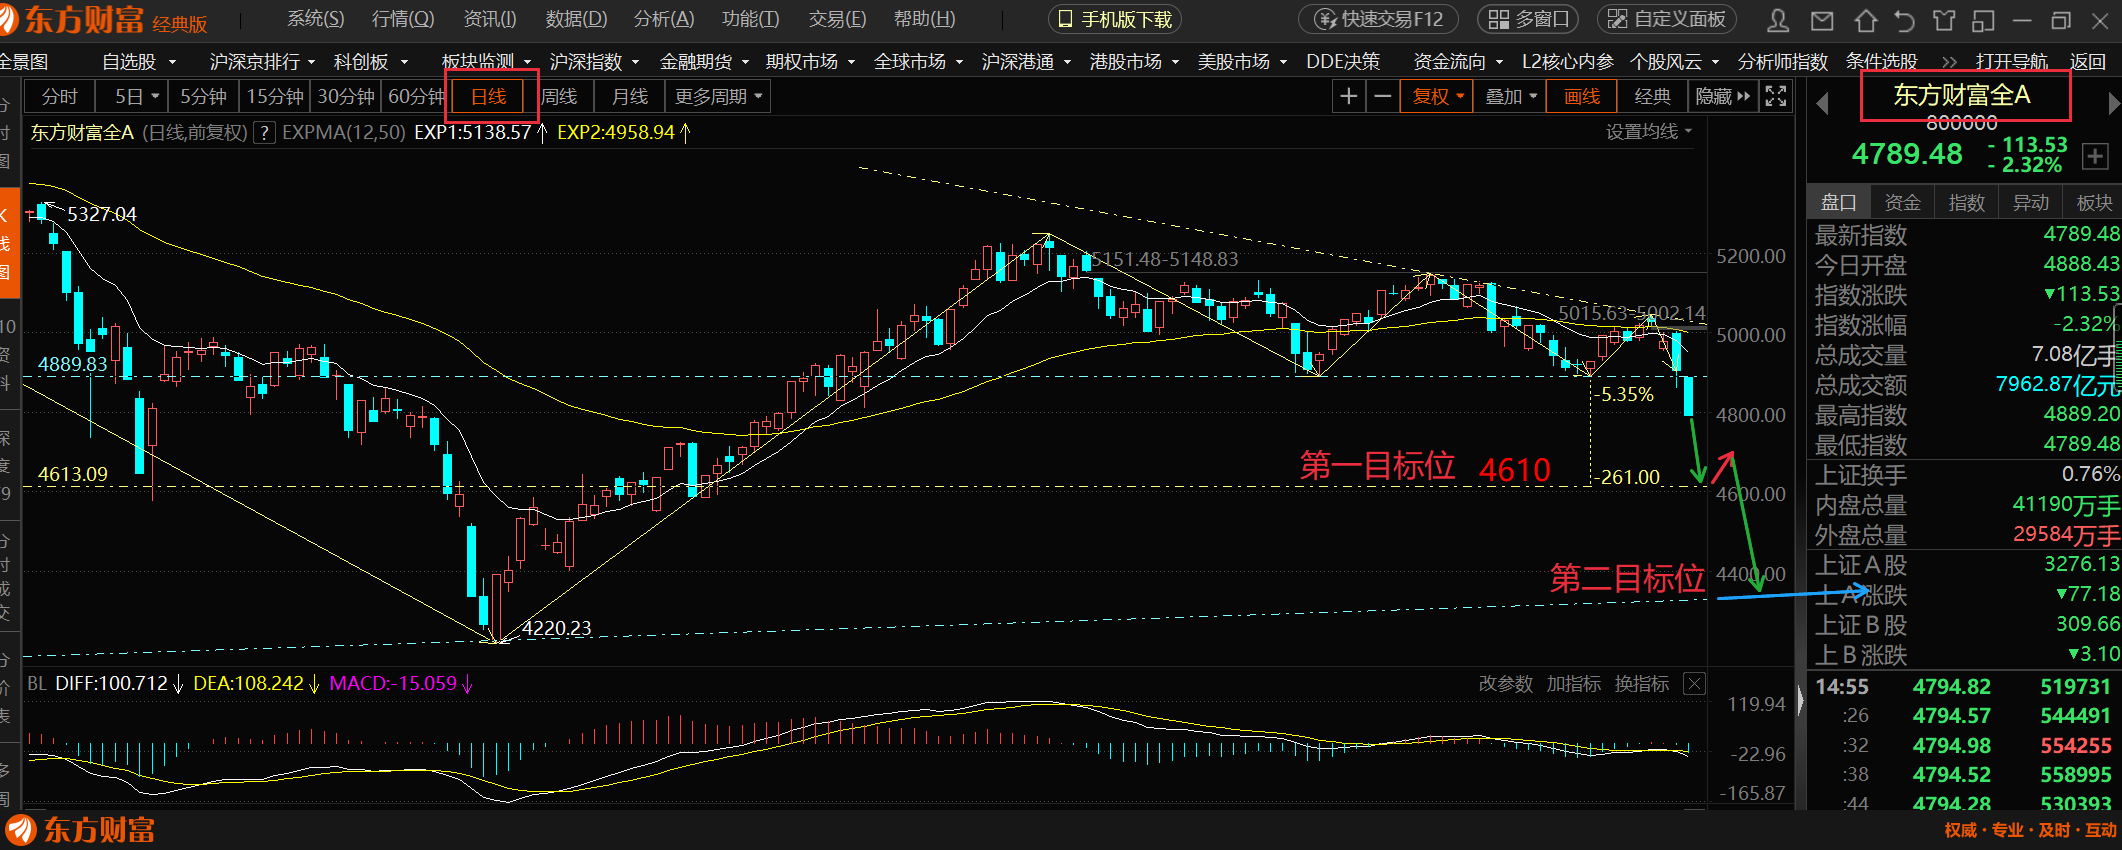Image resolution: width=2122 pixels, height=850 pixels.
Task: Click the mobile version download button
Action: (1115, 19)
